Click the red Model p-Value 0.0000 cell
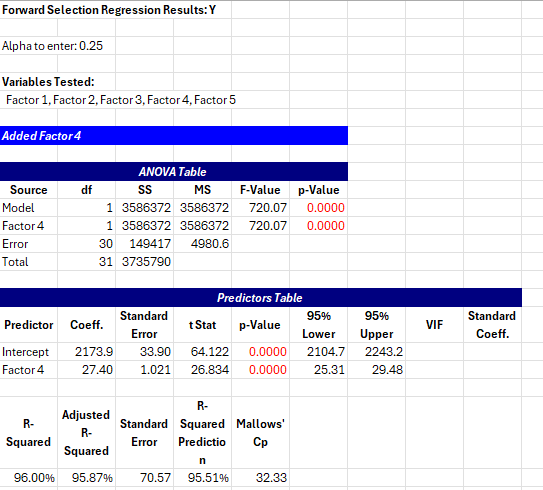 coord(319,208)
